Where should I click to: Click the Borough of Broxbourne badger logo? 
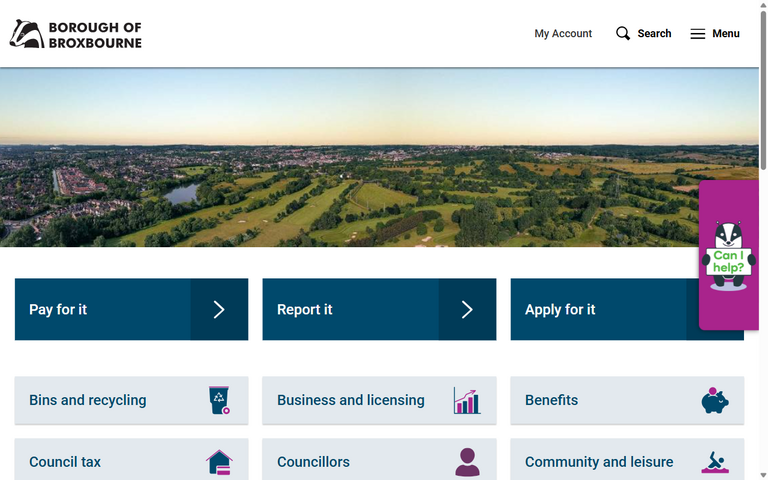26,34
